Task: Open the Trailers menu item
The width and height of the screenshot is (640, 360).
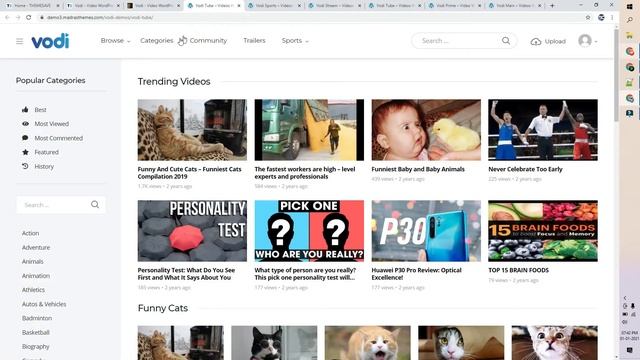Action: (254, 41)
